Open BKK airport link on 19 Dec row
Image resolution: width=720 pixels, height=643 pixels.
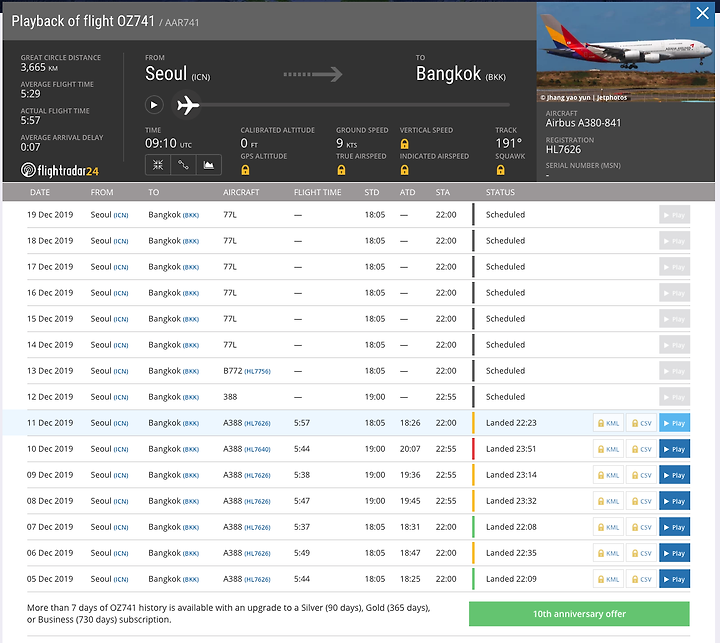pyautogui.click(x=191, y=215)
